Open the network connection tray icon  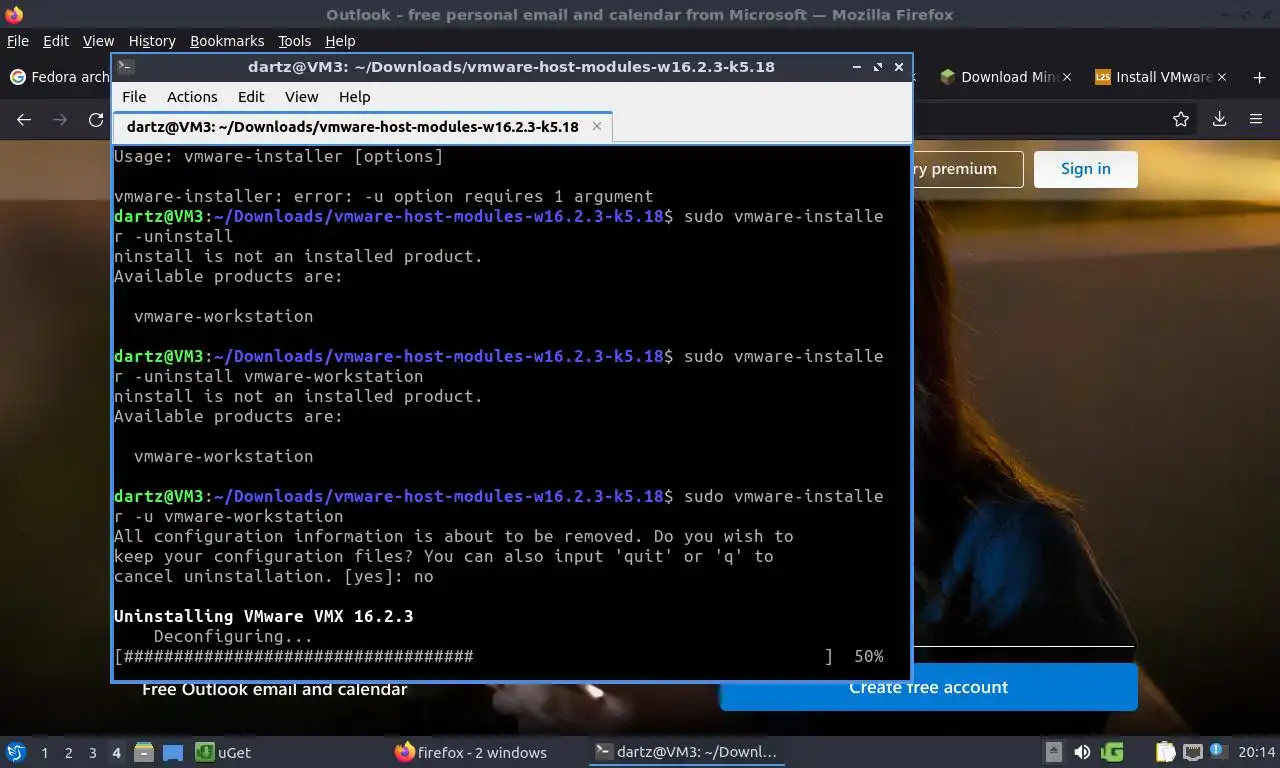1193,752
